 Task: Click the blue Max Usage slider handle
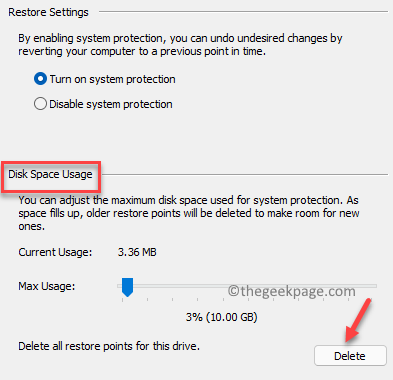pyautogui.click(x=127, y=287)
